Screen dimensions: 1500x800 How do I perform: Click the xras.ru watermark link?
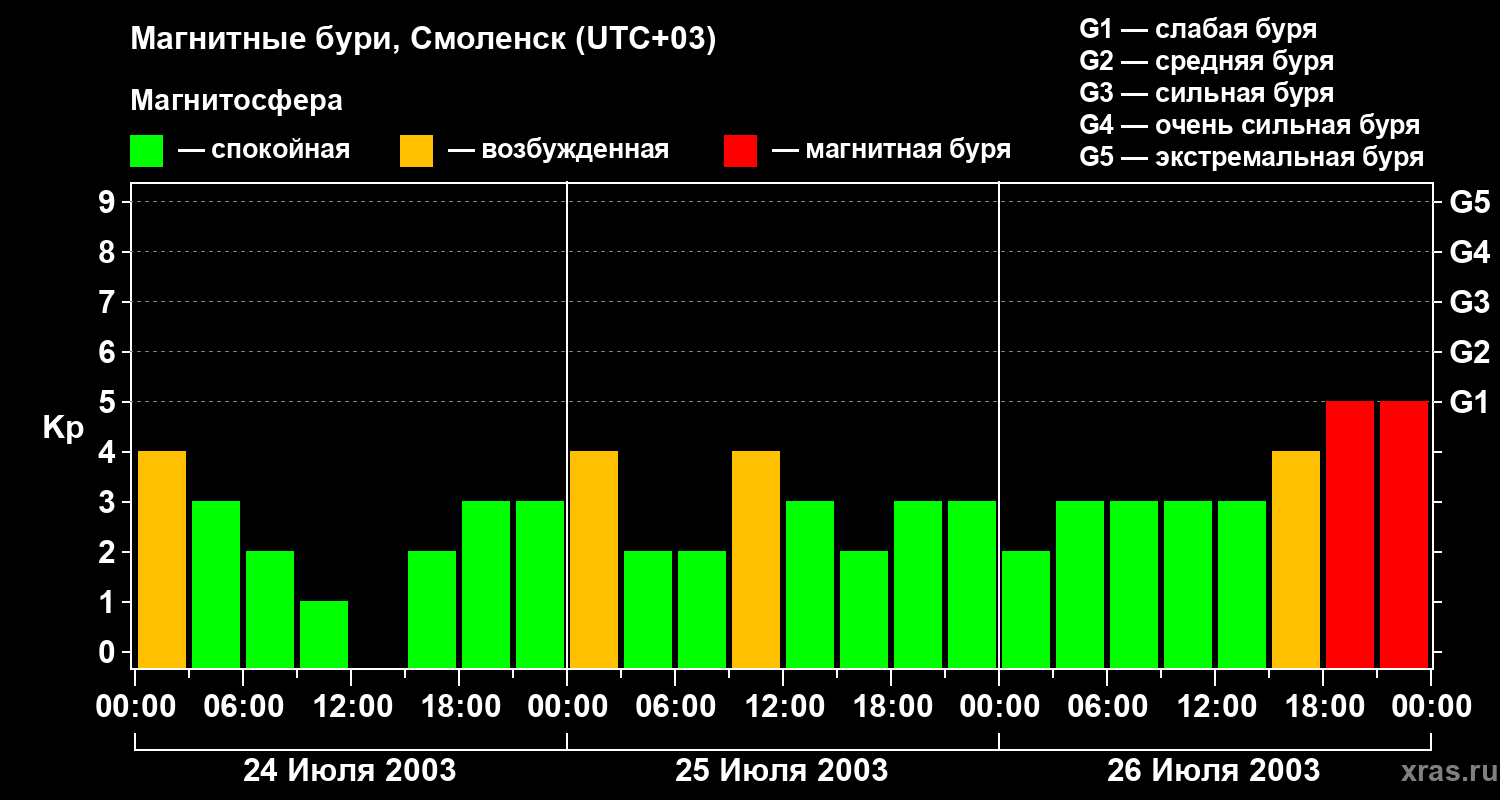click(1444, 771)
